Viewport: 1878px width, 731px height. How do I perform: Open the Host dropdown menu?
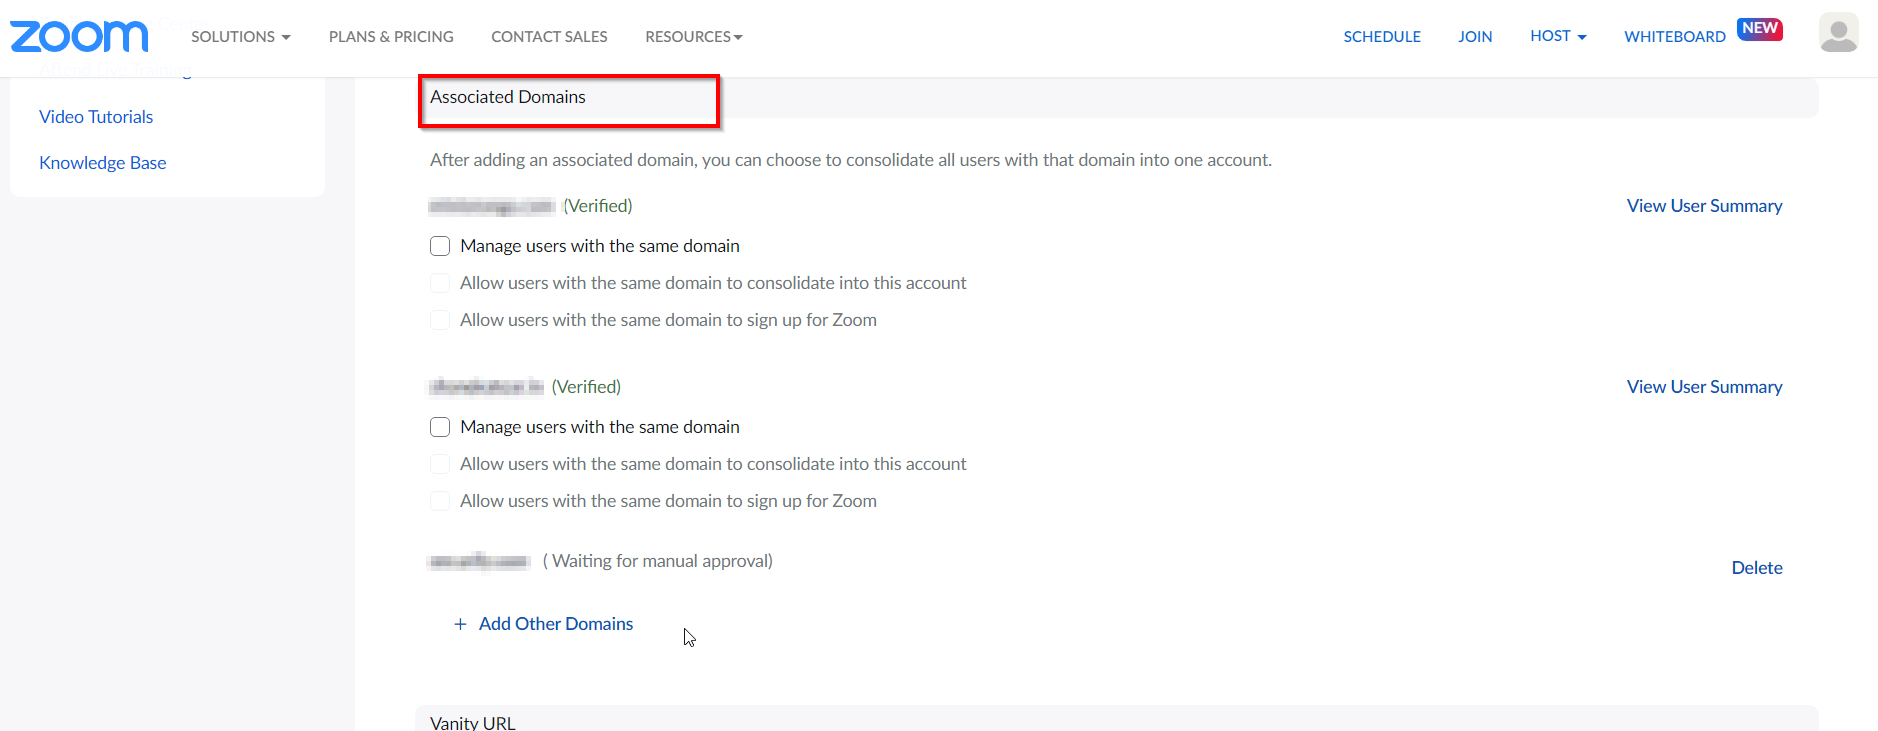(1557, 36)
